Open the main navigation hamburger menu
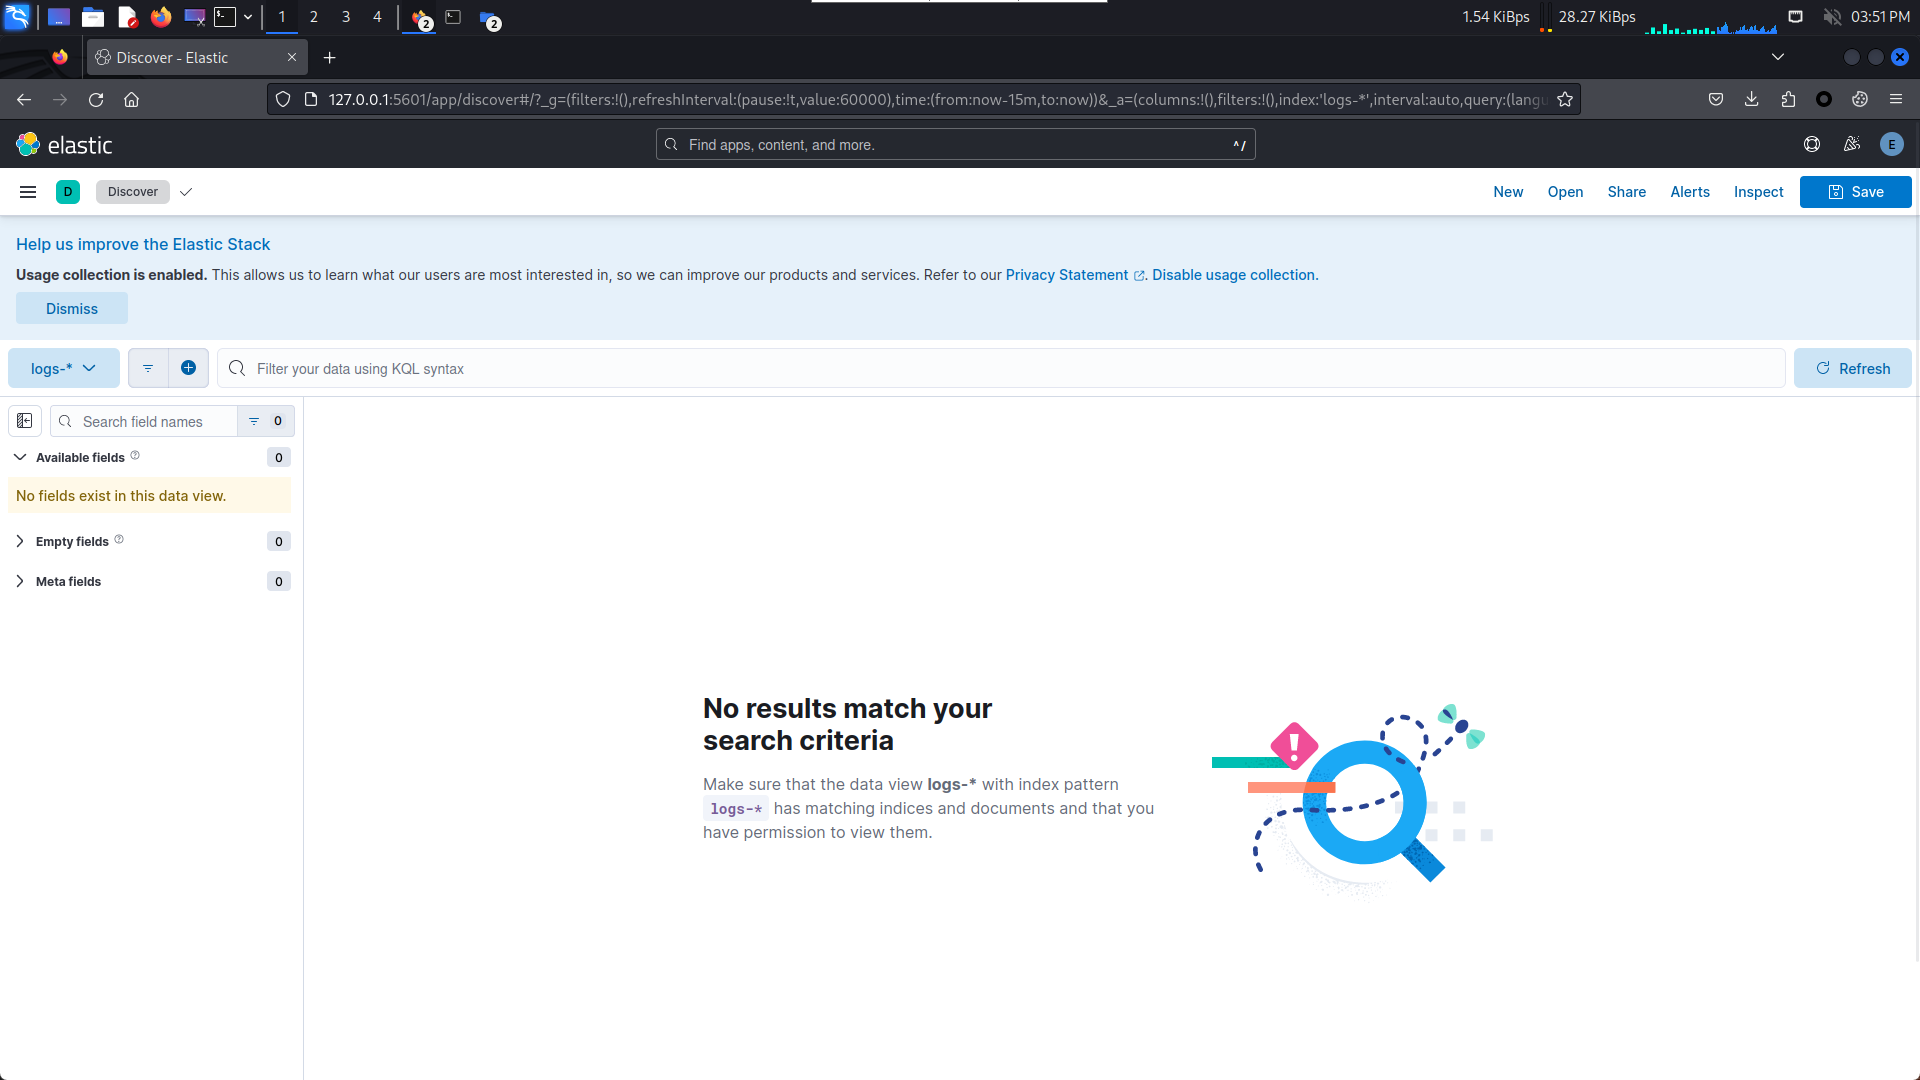This screenshot has height=1080, width=1920. click(27, 191)
